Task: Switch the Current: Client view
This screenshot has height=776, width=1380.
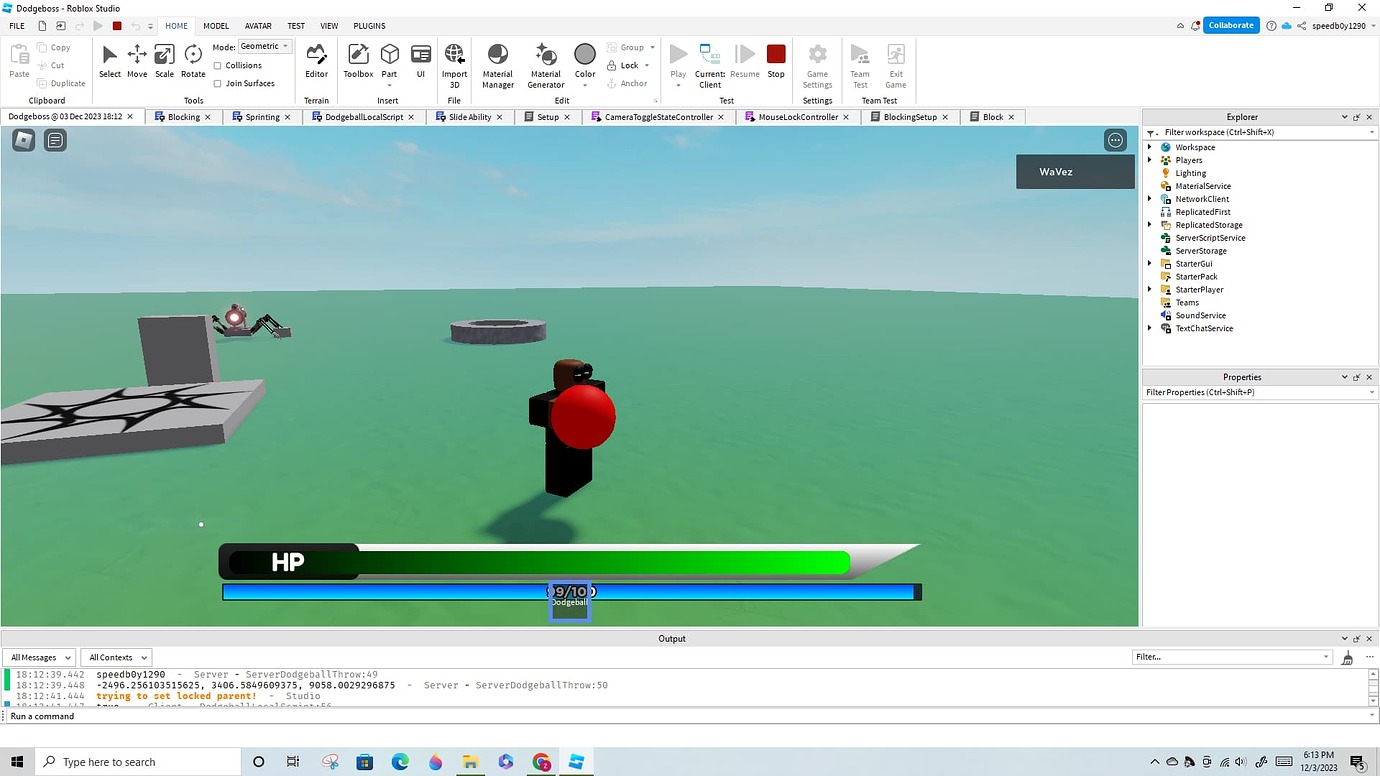Action: point(710,66)
